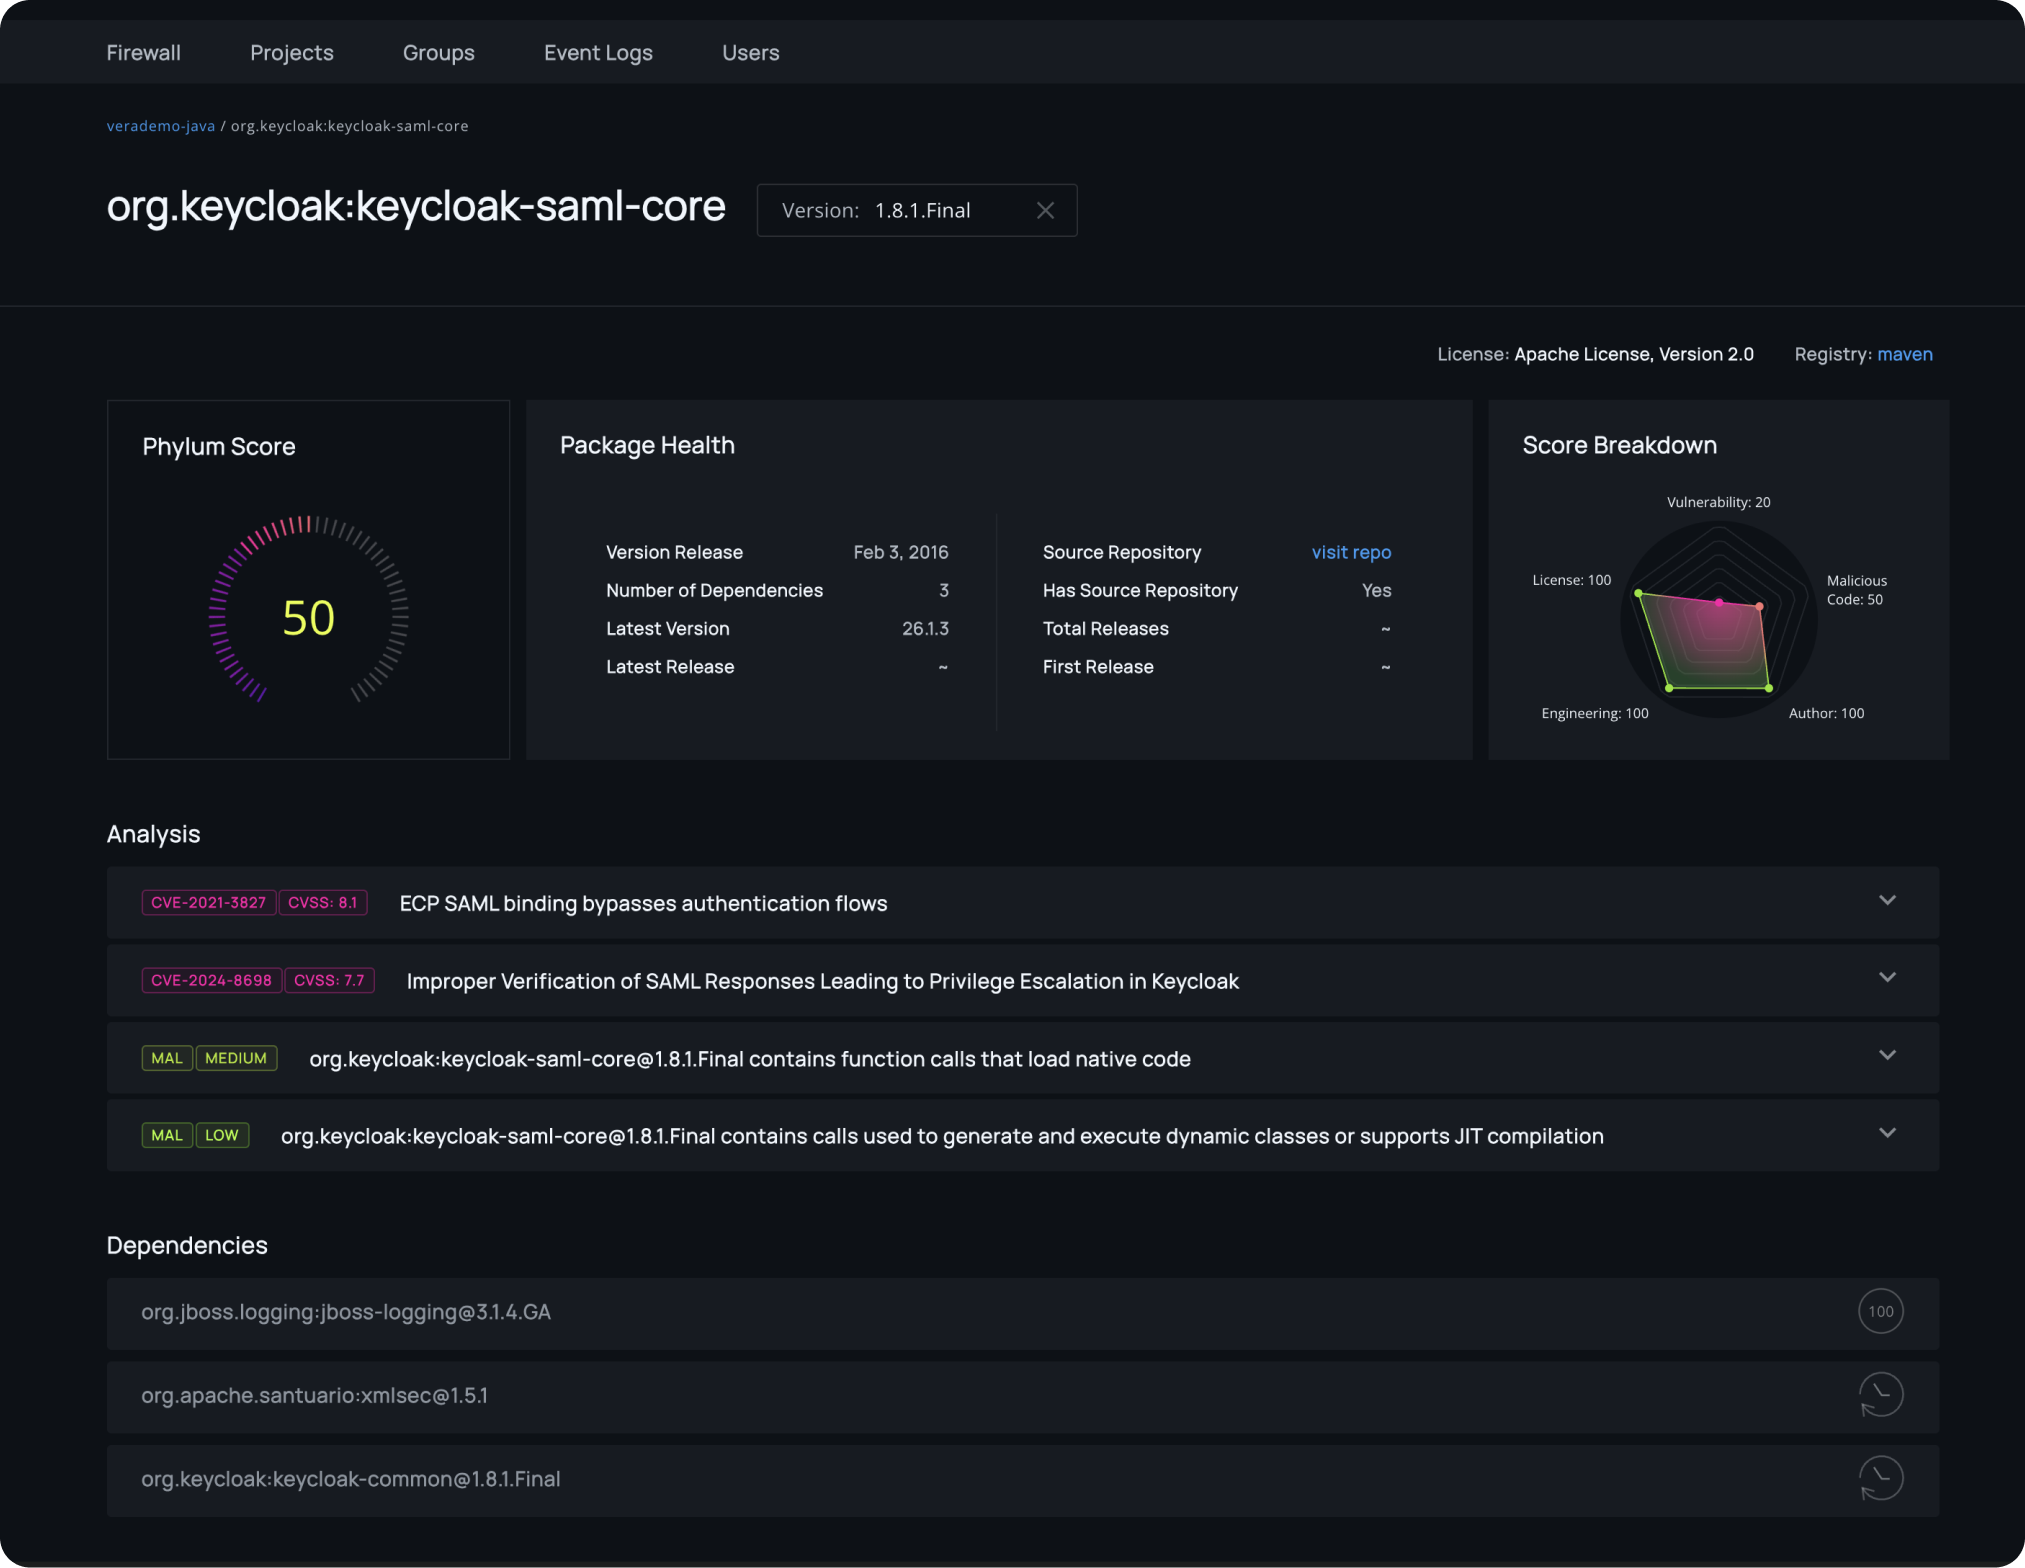
Task: Click pending-analysis clock icon for keycloak-common
Action: [1881, 1479]
